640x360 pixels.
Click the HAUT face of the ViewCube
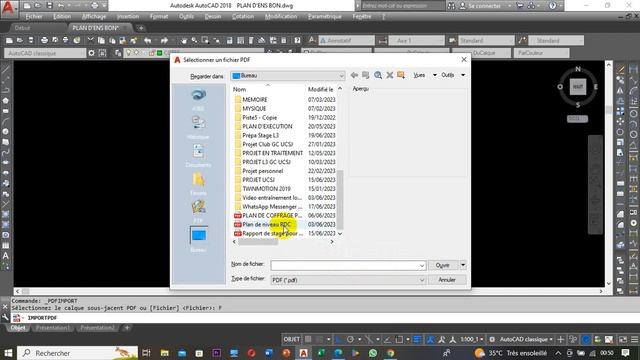point(578,87)
